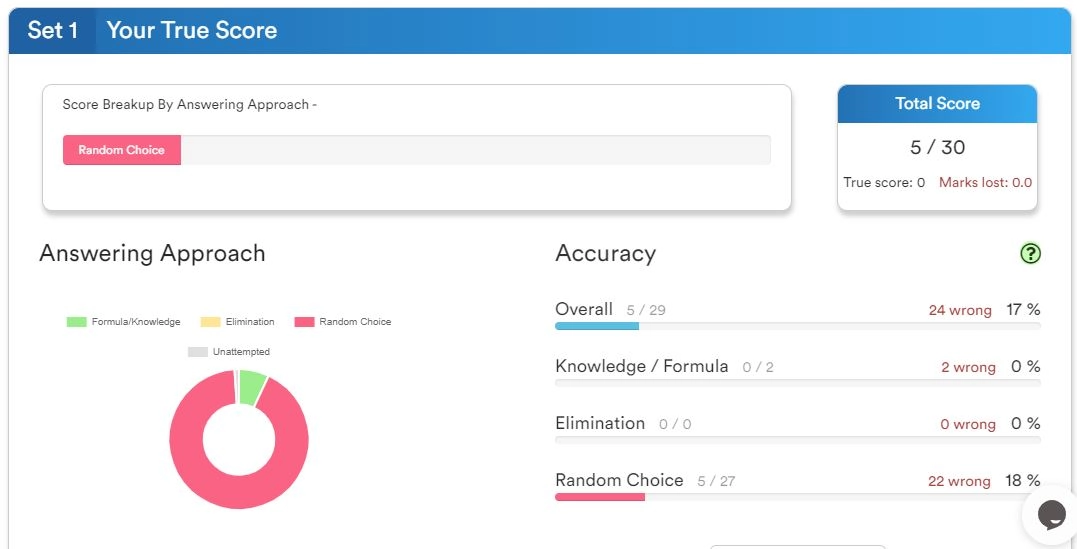Click the green Formula/Knowledge donut slice

[252, 387]
